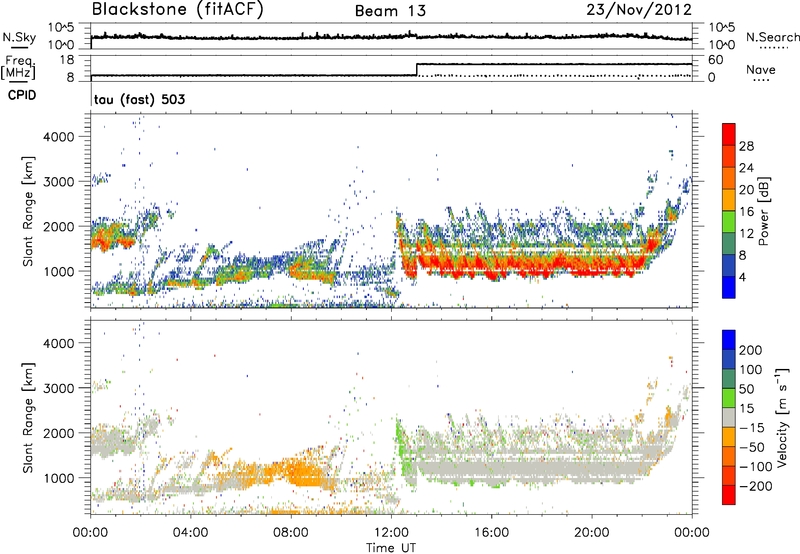This screenshot has width=800, height=554.
Task: Click the Power [dB] colorbar title
Action: click(763, 211)
